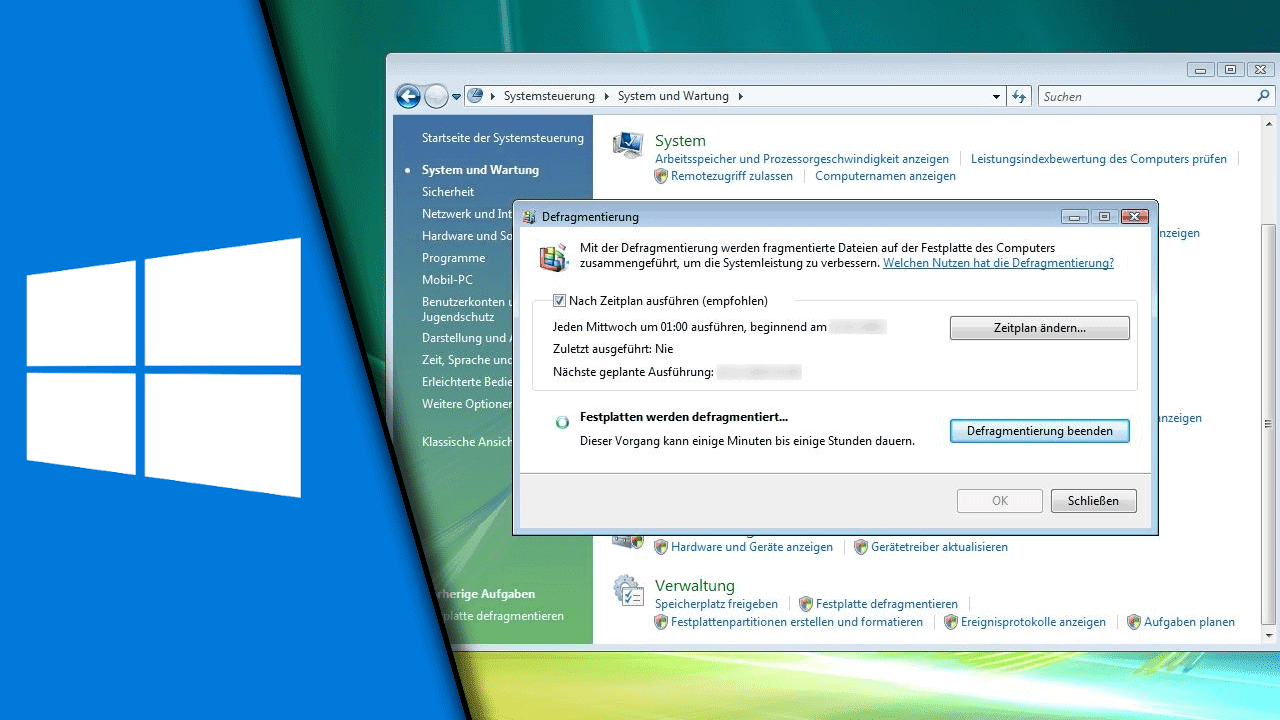Click Gerätetreiber aktualisieren link
Screen dimensions: 1280x720
coord(939,547)
